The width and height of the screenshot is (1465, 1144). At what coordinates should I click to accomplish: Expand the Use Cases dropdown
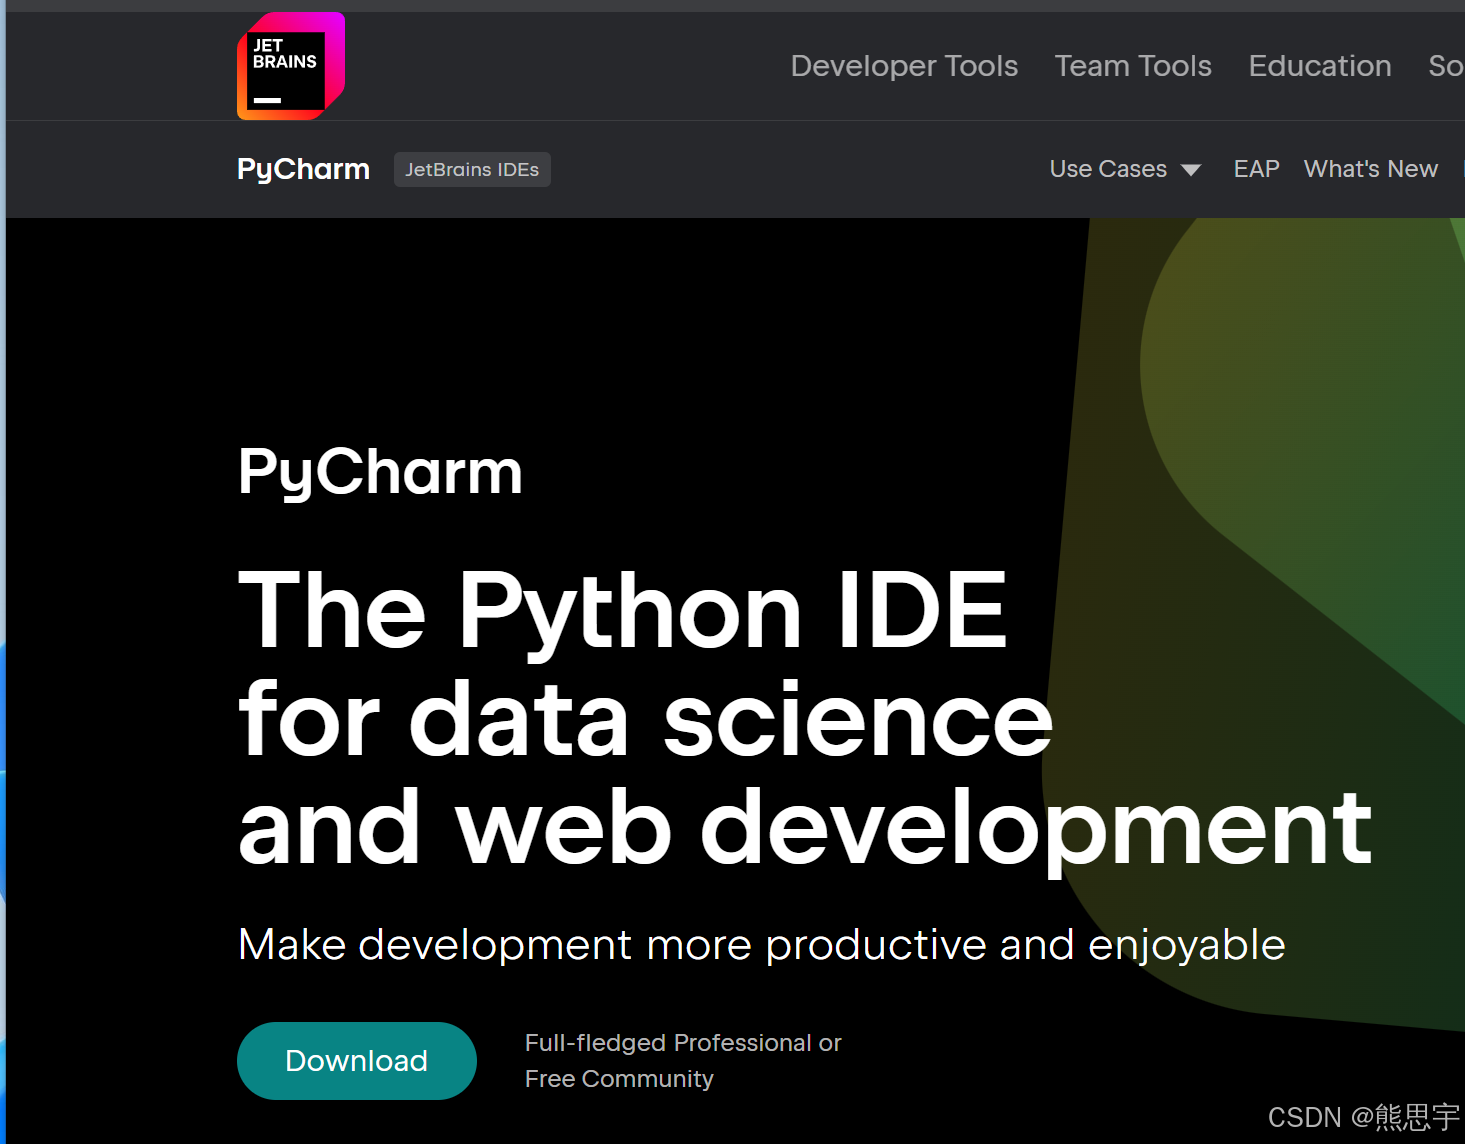click(x=1125, y=169)
